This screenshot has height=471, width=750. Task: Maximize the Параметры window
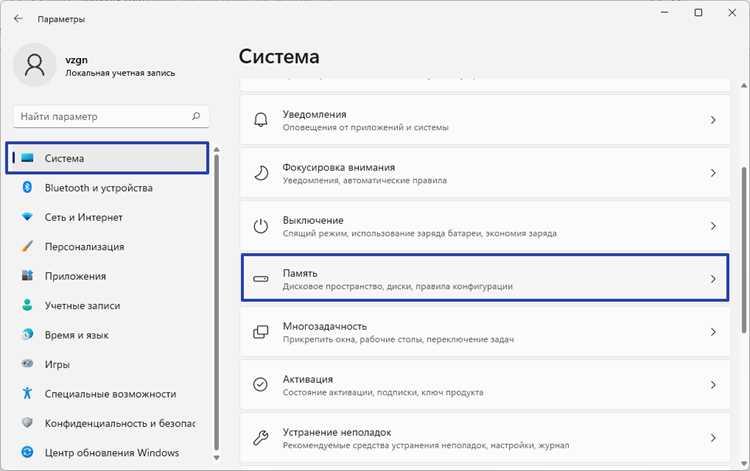[x=698, y=13]
